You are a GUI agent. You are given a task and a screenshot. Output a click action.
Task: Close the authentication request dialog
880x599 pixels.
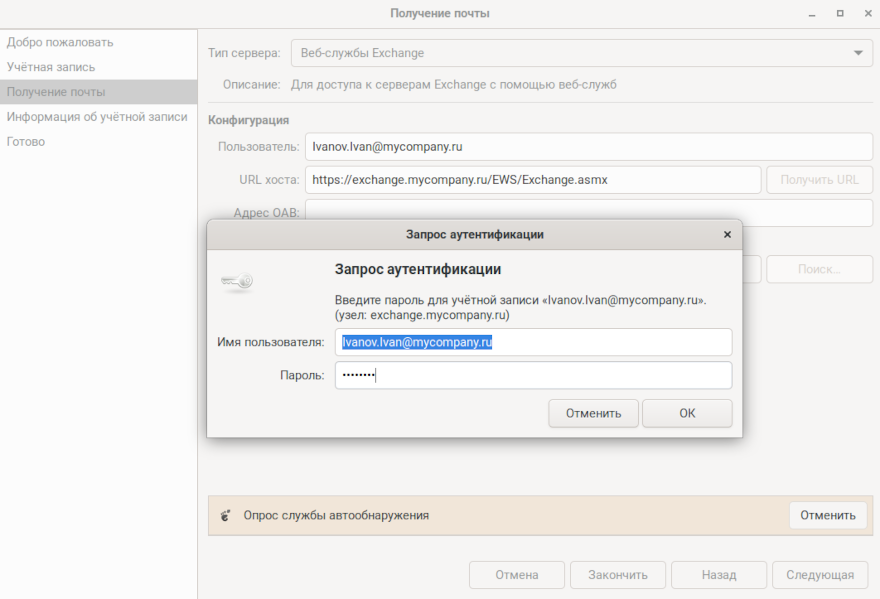[x=727, y=234]
